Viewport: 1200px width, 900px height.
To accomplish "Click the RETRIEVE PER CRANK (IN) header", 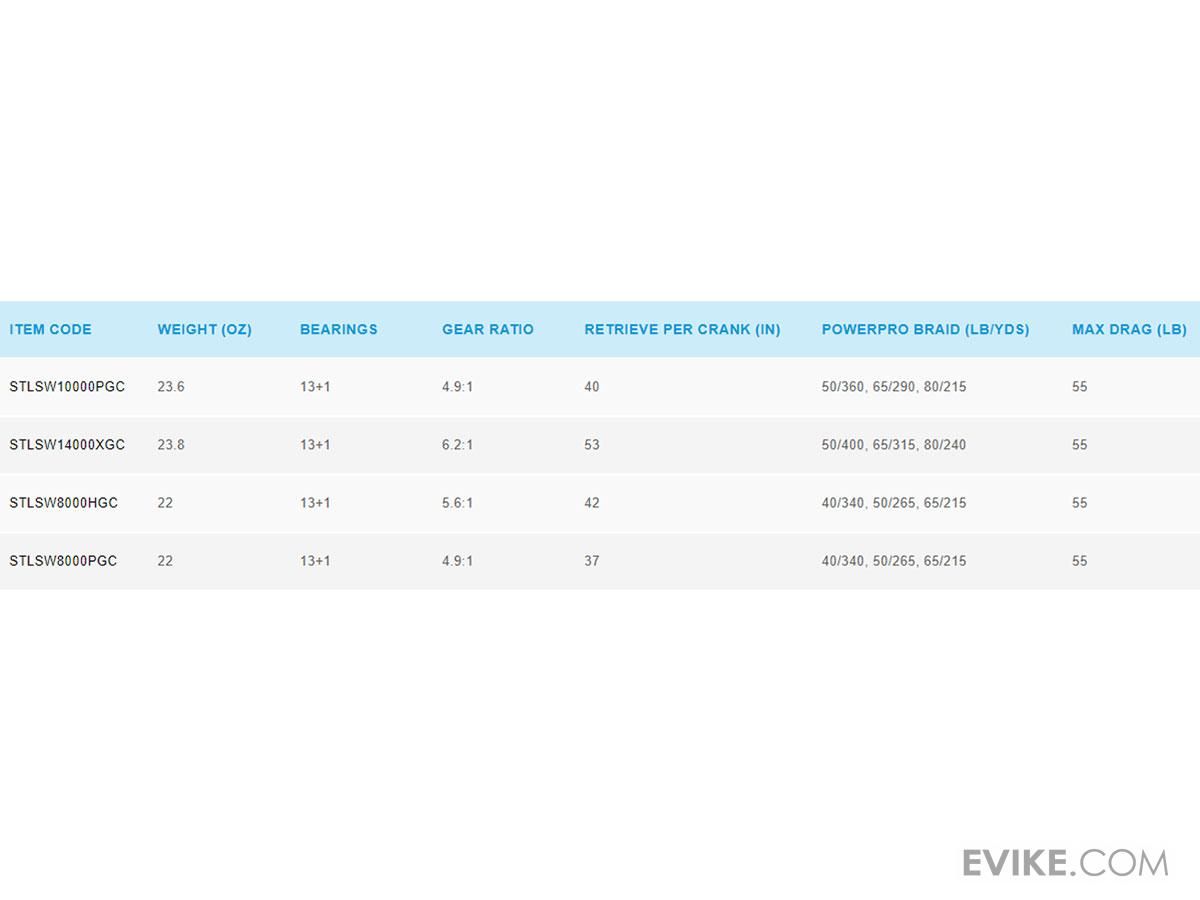I will point(682,329).
